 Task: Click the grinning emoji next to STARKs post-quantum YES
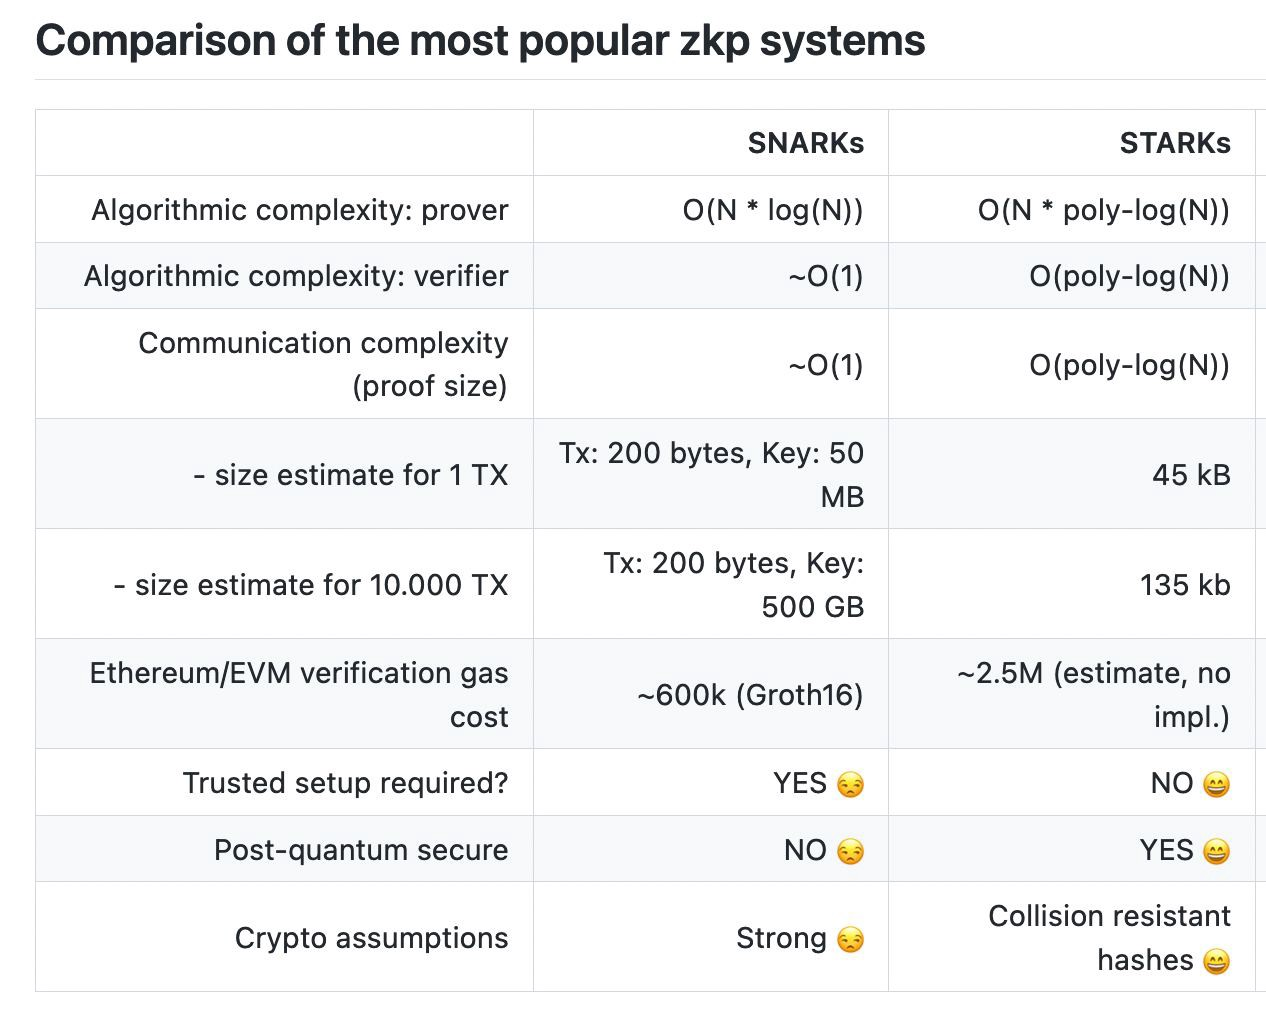pyautogui.click(x=1216, y=852)
